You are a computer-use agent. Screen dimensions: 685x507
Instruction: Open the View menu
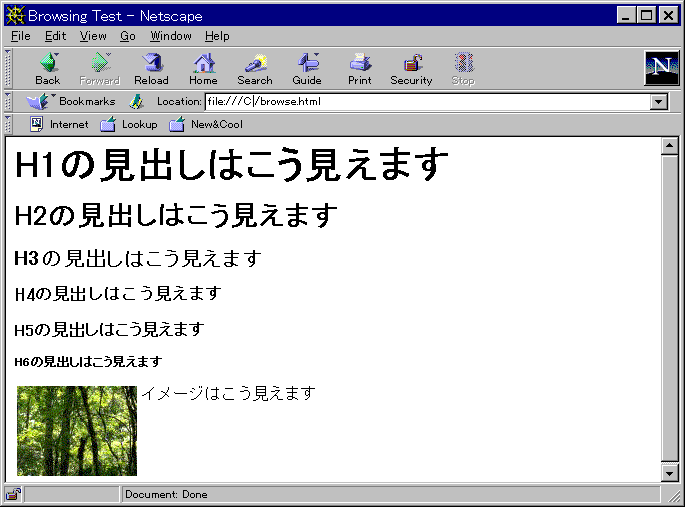[93, 36]
